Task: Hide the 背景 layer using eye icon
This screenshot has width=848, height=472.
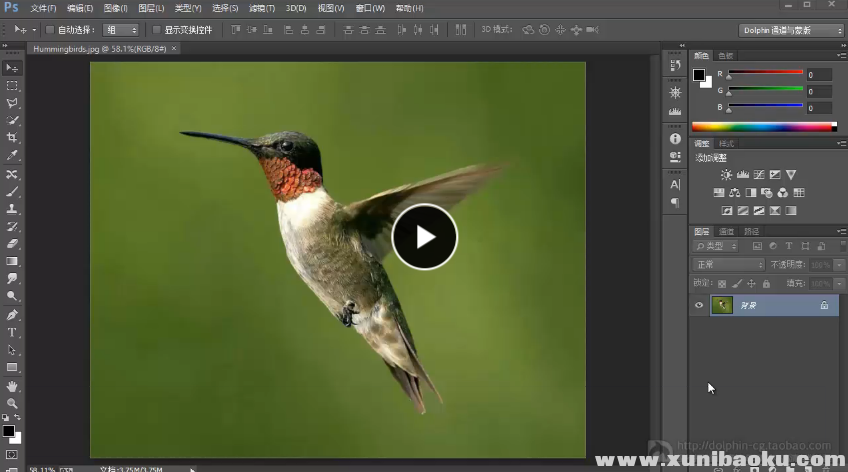Action: point(700,305)
